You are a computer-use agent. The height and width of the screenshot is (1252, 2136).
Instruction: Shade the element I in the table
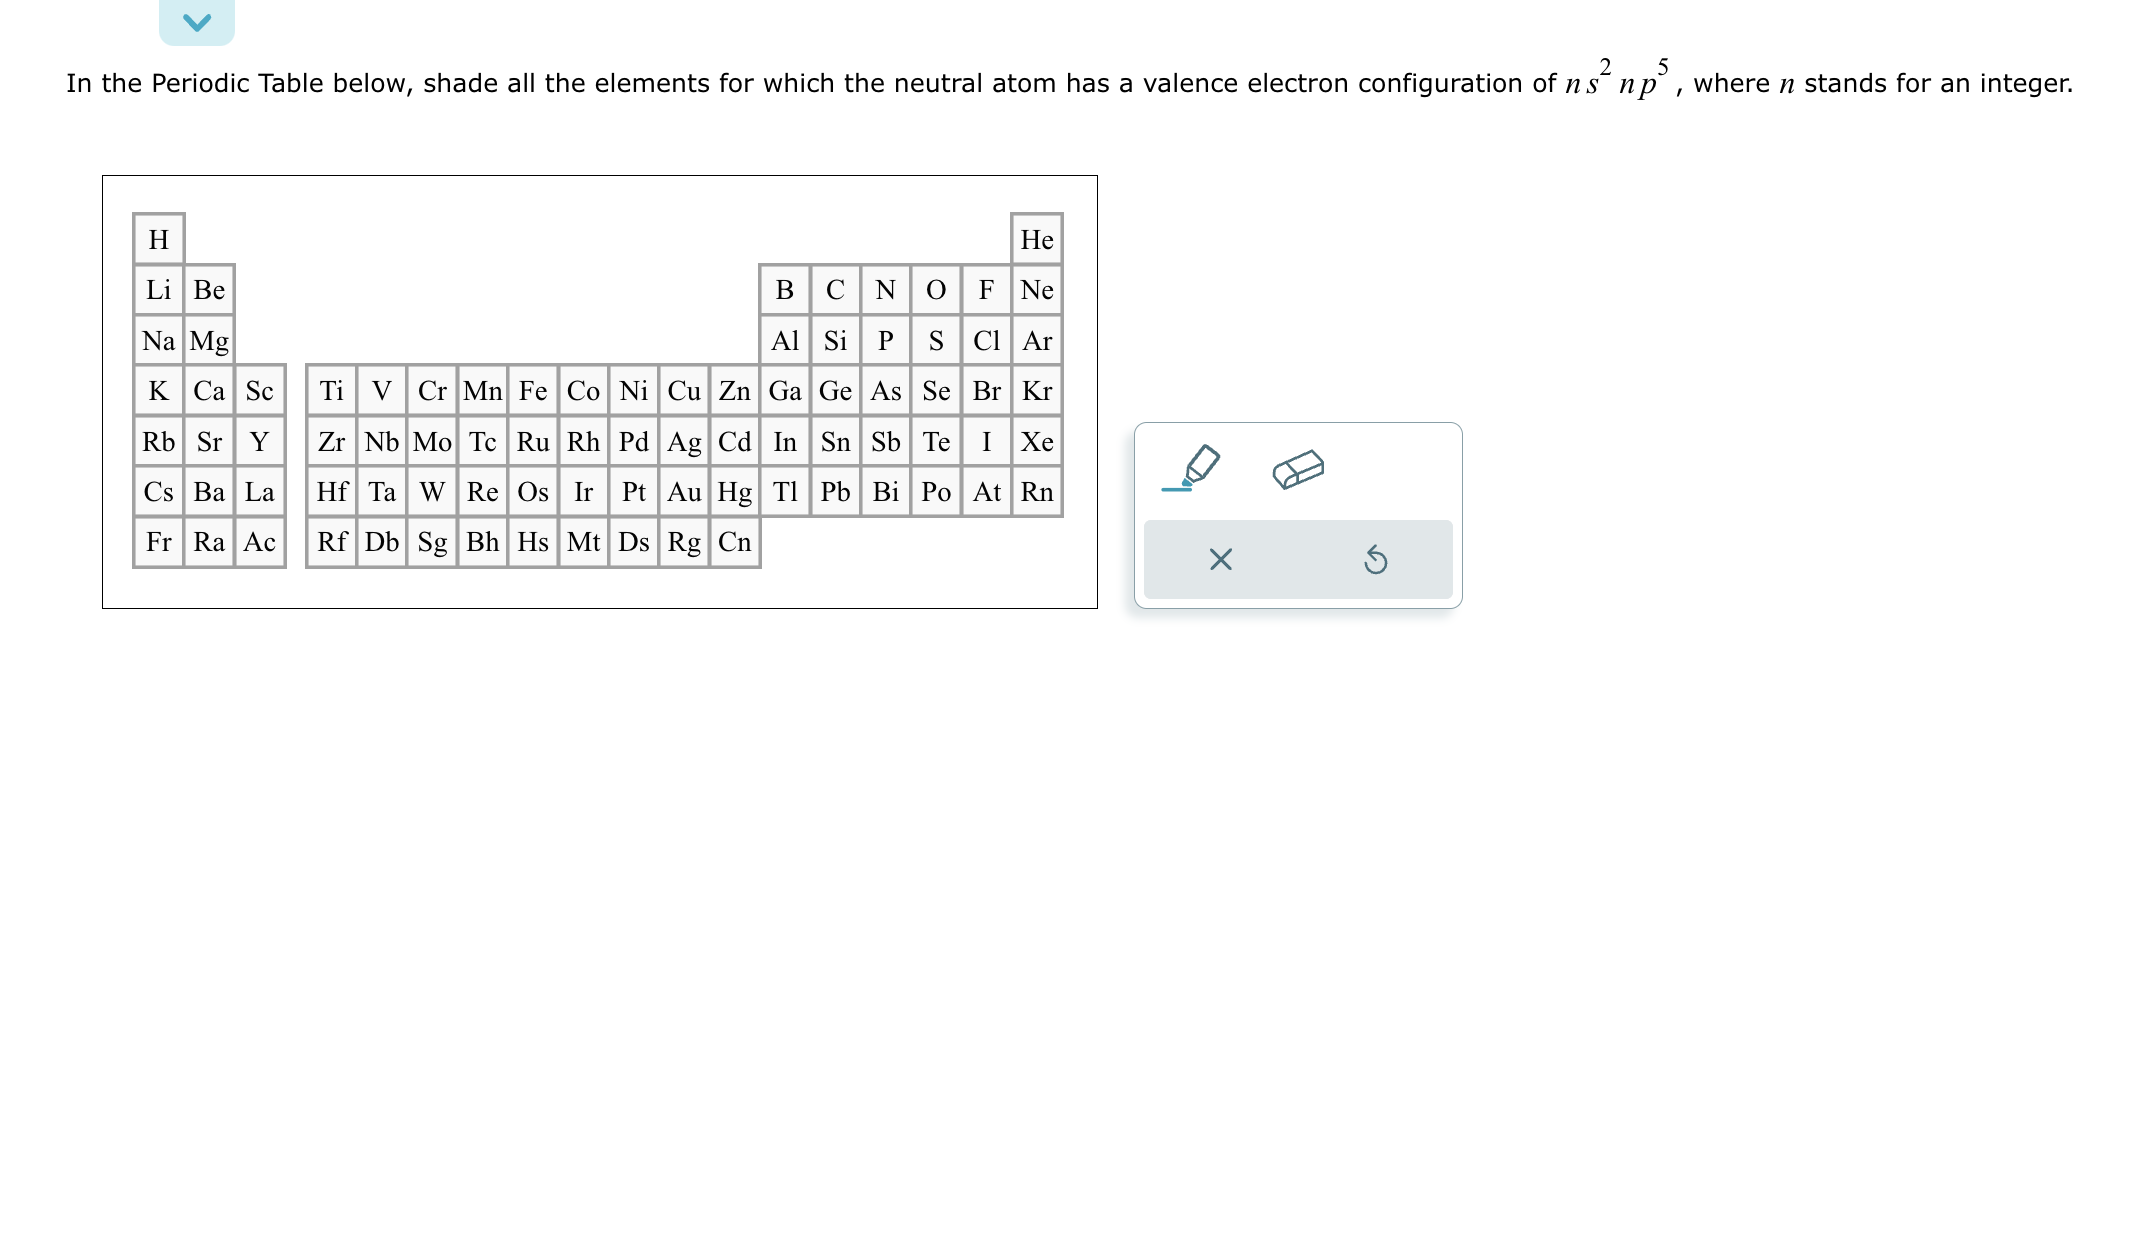tap(985, 442)
